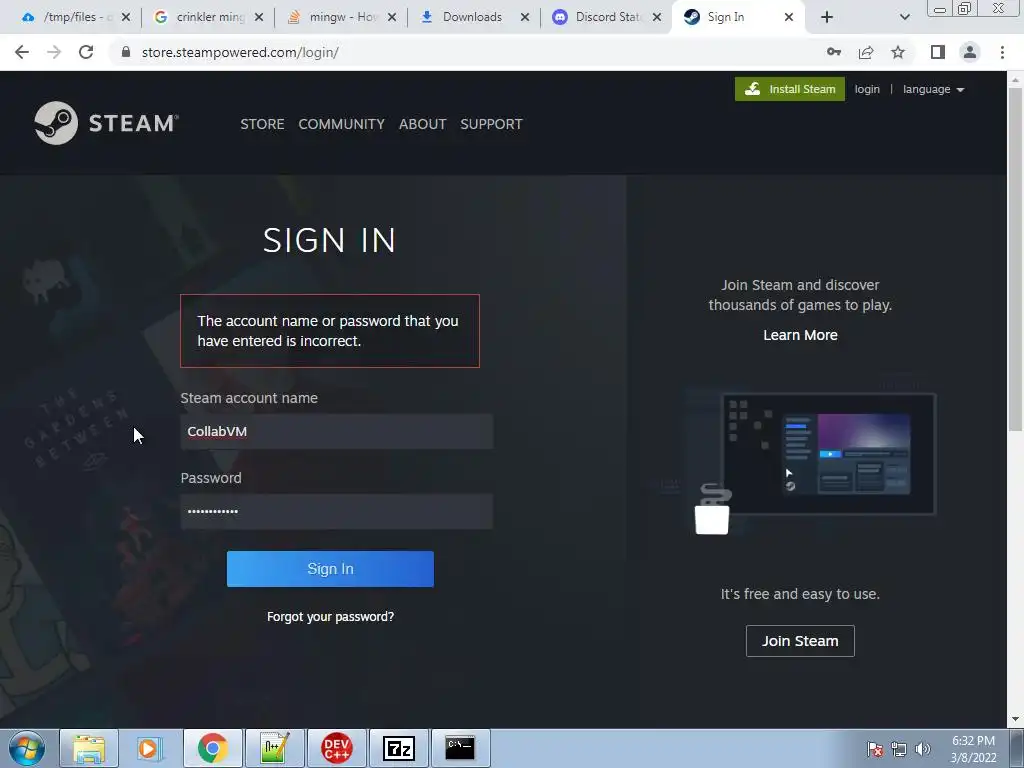This screenshot has height=768, width=1024.
Task: Focus the Steam account name field
Action: point(336,431)
